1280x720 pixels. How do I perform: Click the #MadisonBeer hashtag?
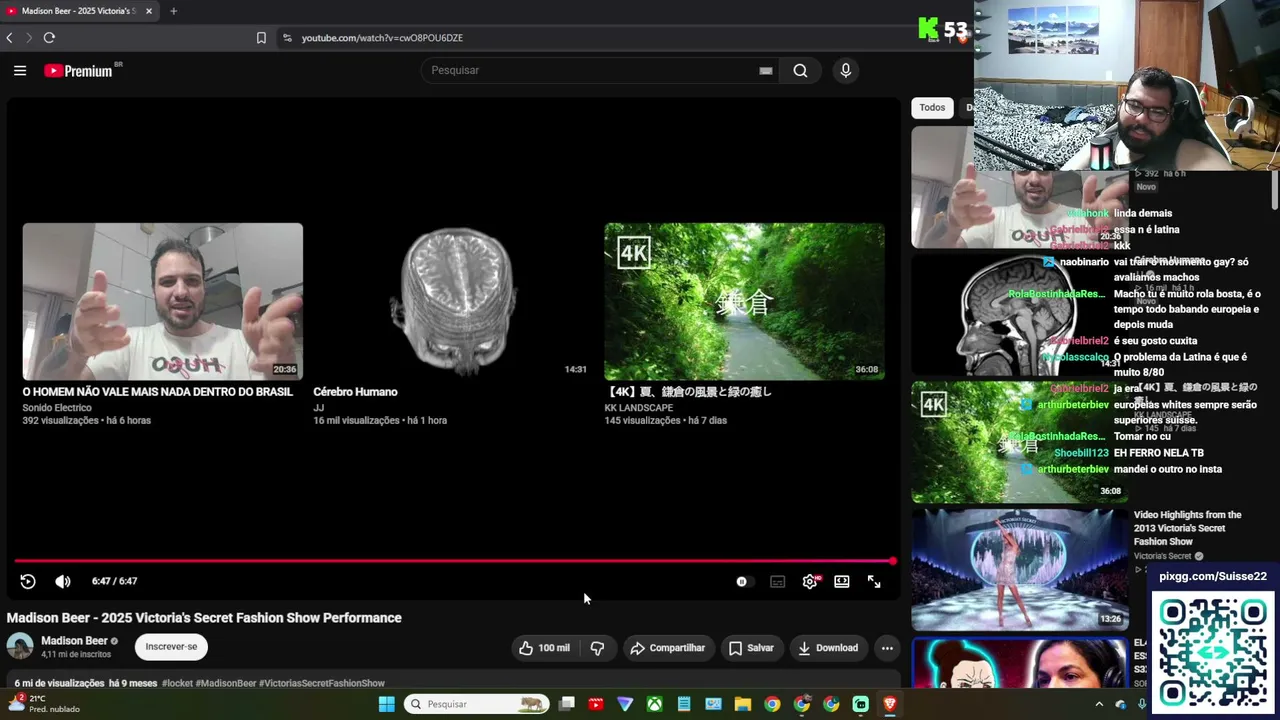226,683
